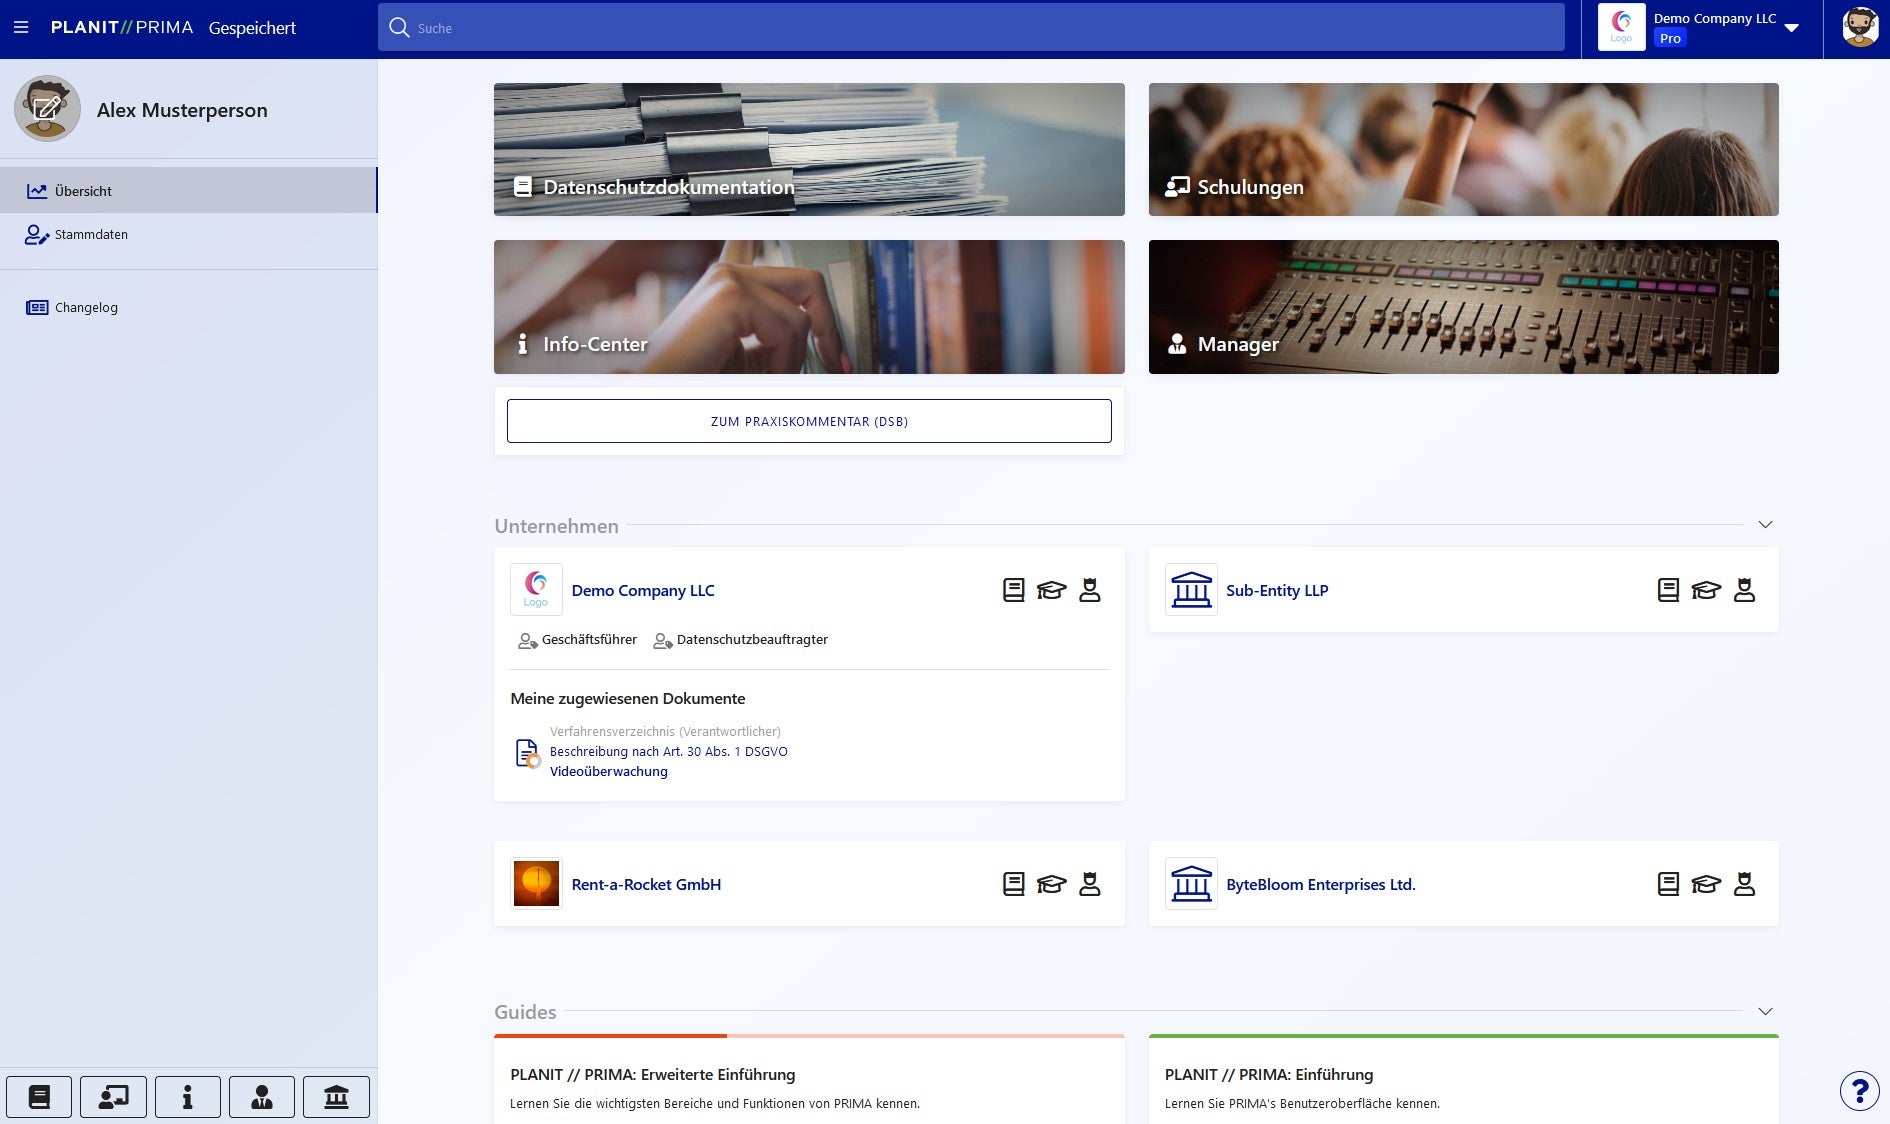Focus the Suche search field
The height and width of the screenshot is (1124, 1890).
pos(971,28)
